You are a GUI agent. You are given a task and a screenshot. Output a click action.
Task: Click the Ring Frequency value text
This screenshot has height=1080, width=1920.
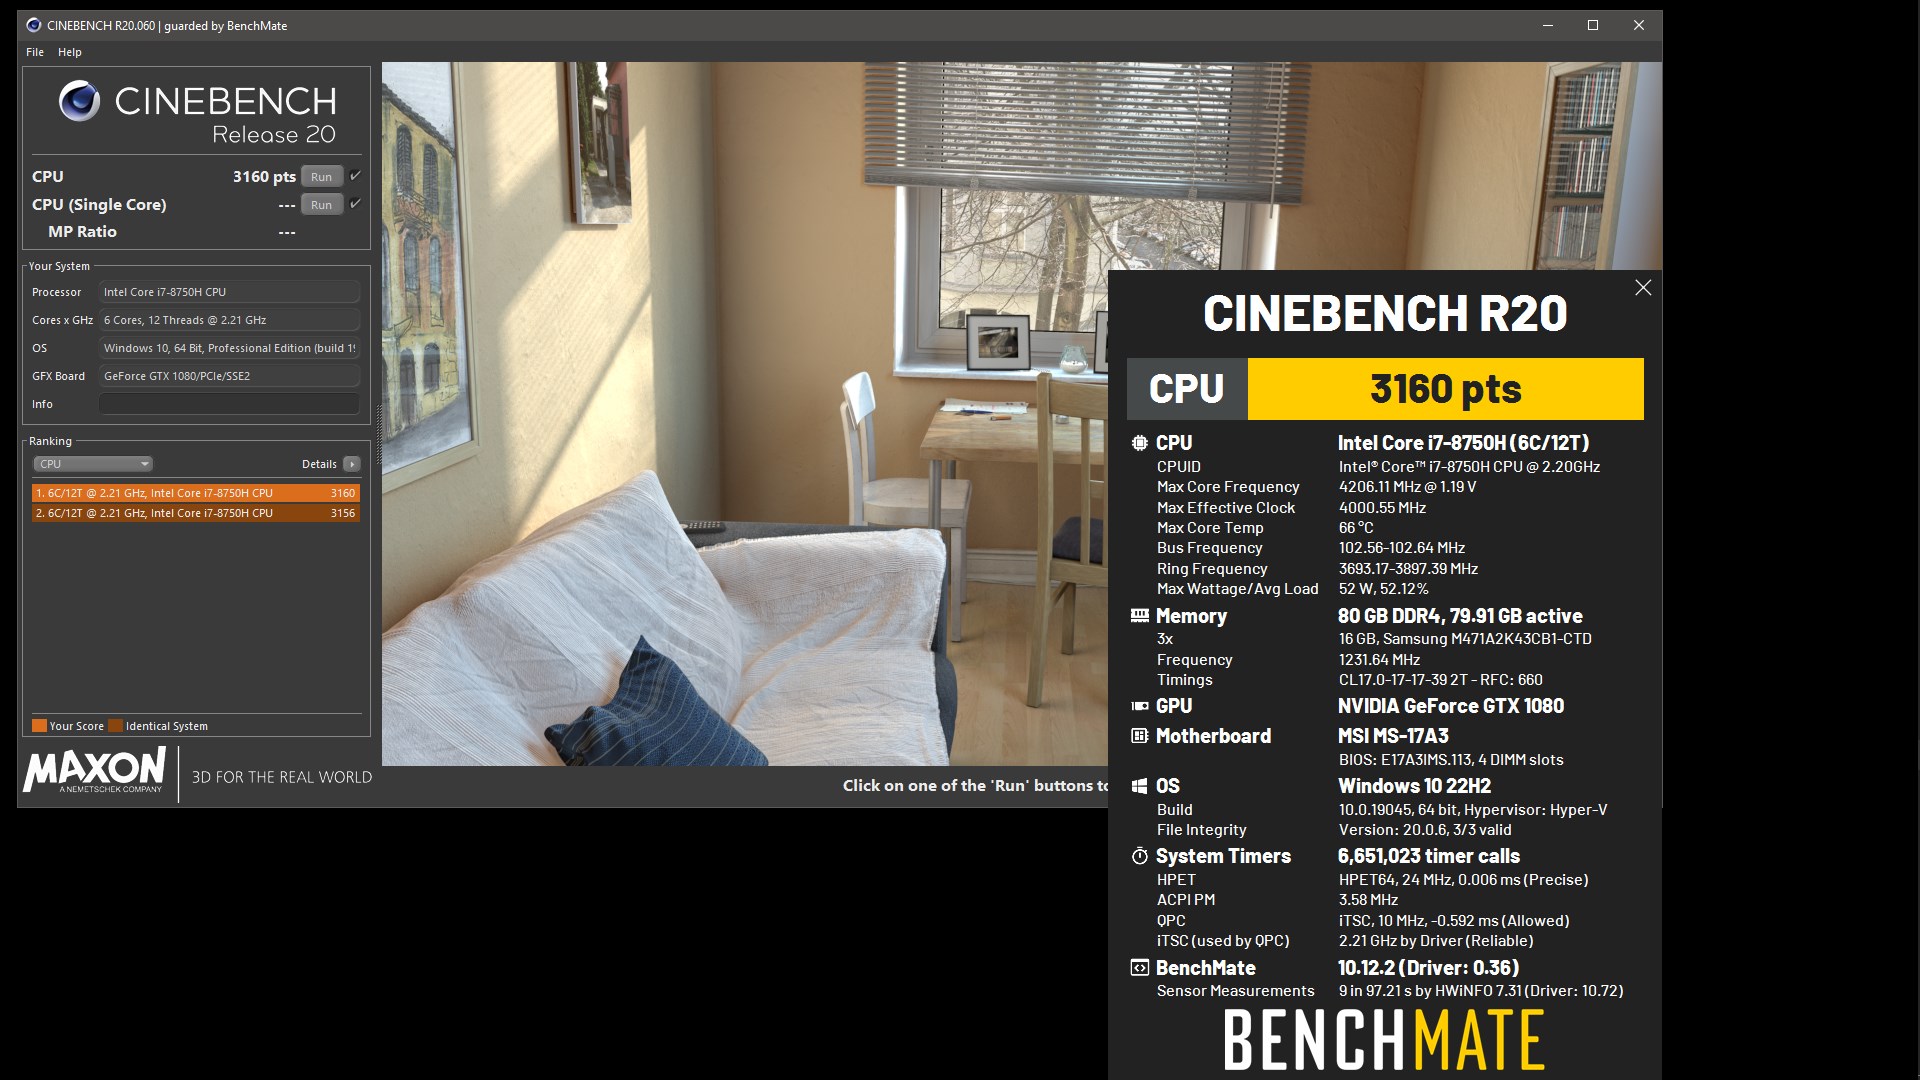click(x=1408, y=569)
